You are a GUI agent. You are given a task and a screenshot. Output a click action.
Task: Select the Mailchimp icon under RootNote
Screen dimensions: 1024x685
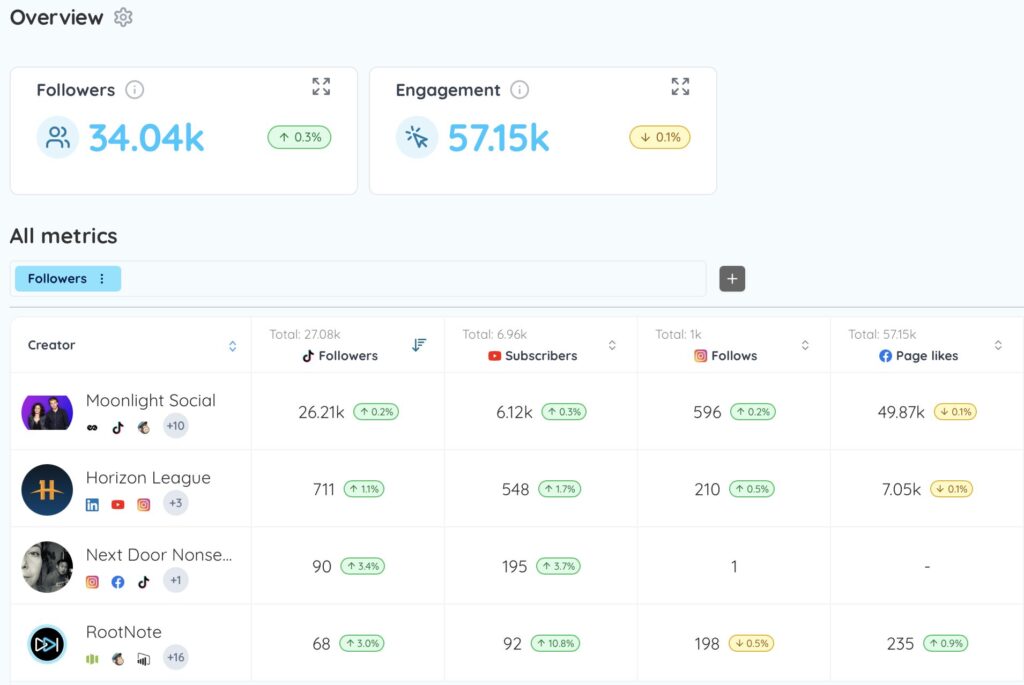117,658
